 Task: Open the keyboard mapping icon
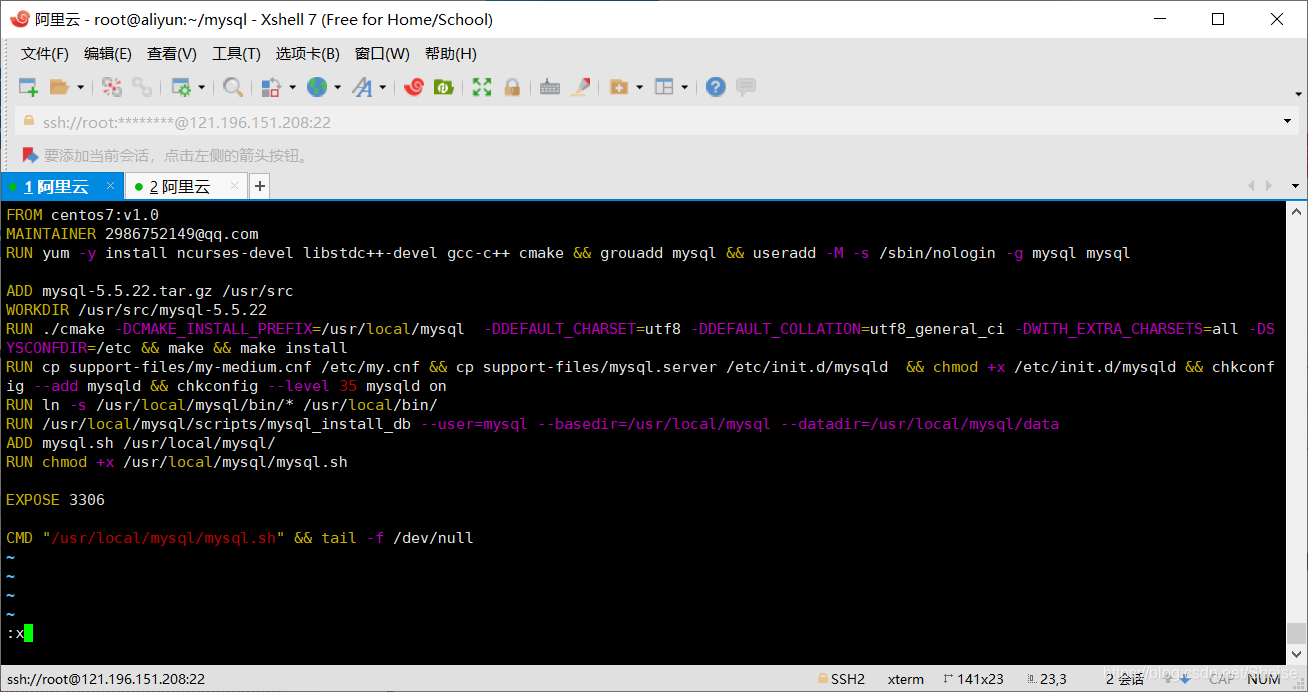[550, 87]
